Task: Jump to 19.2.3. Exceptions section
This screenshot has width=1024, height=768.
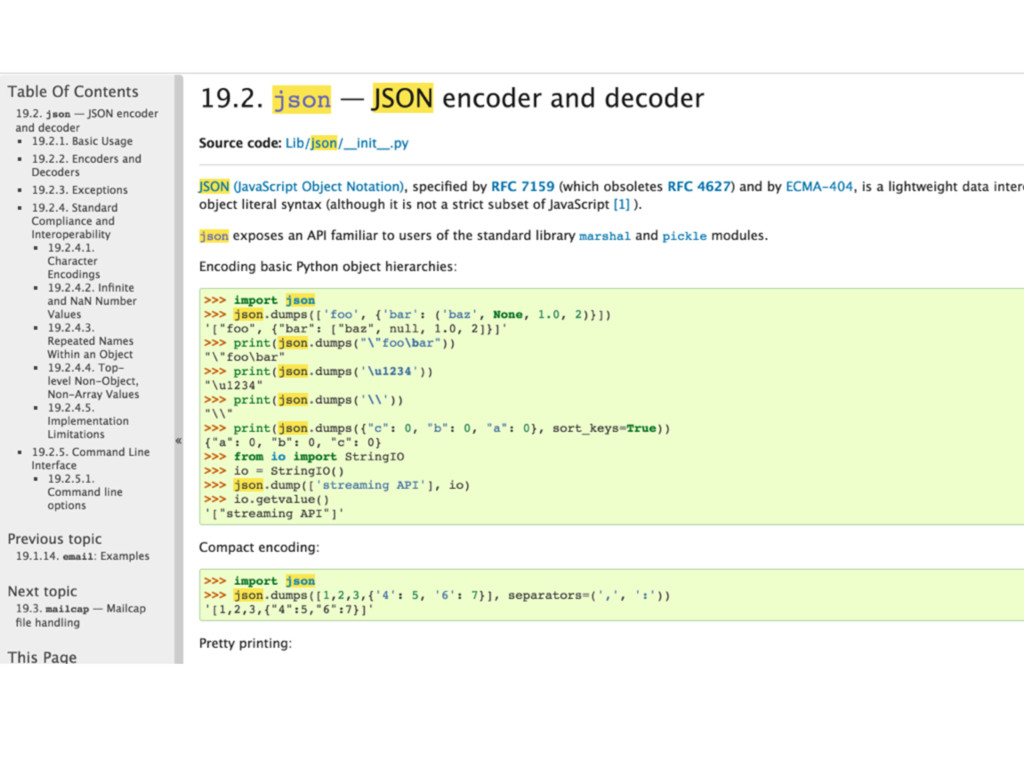Action: pyautogui.click(x=79, y=190)
